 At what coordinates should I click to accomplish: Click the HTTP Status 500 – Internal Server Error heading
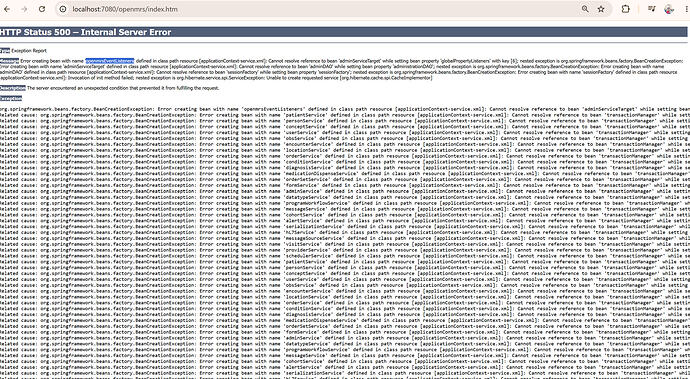(x=85, y=32)
